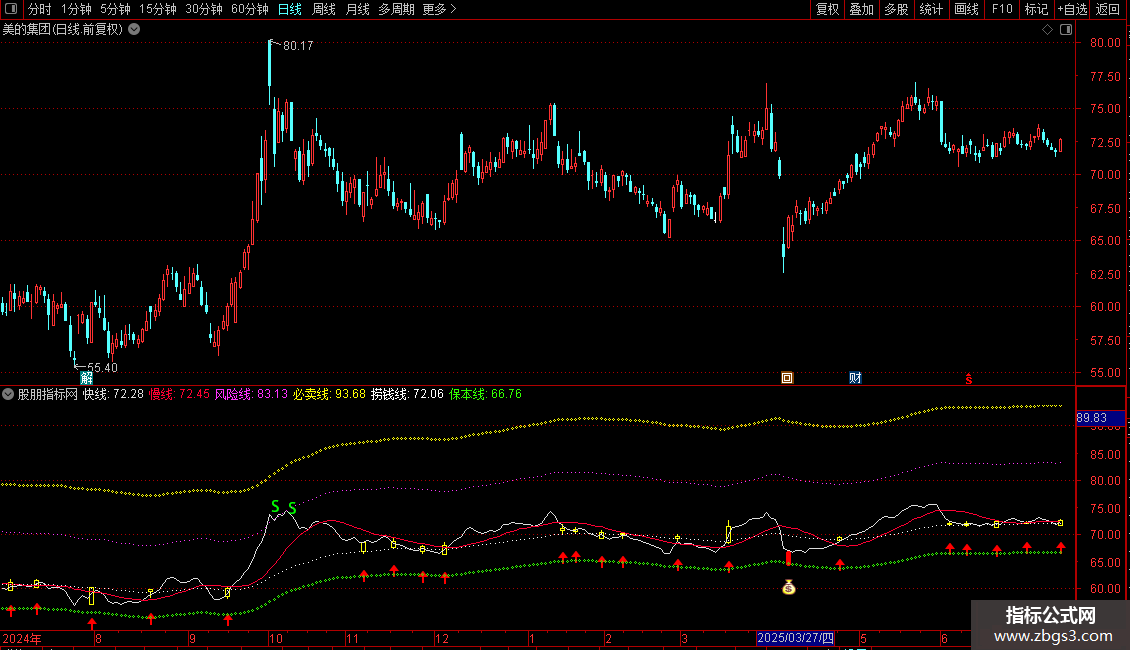The width and height of the screenshot is (1130, 650).
Task: Open the 统计 statistics tool
Action: click(x=931, y=9)
